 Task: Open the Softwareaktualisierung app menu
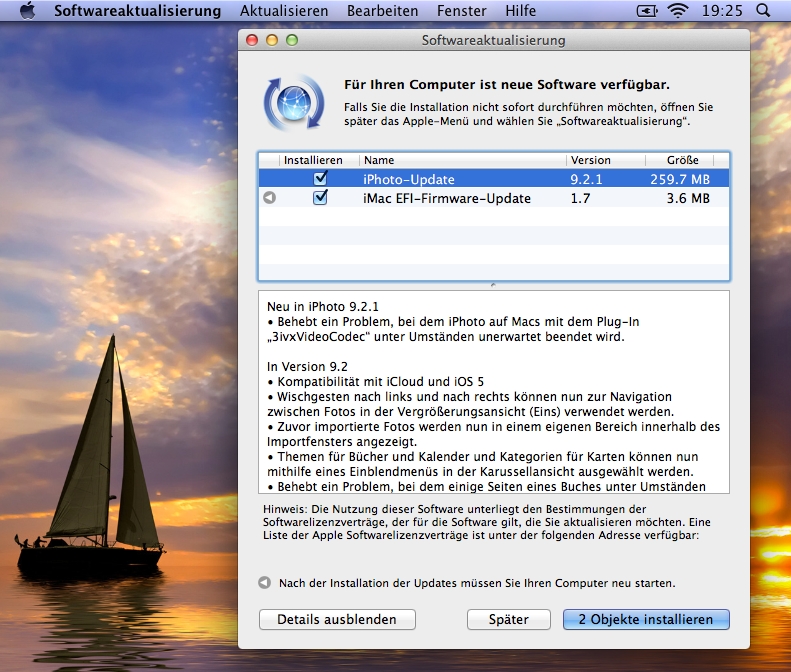[137, 11]
